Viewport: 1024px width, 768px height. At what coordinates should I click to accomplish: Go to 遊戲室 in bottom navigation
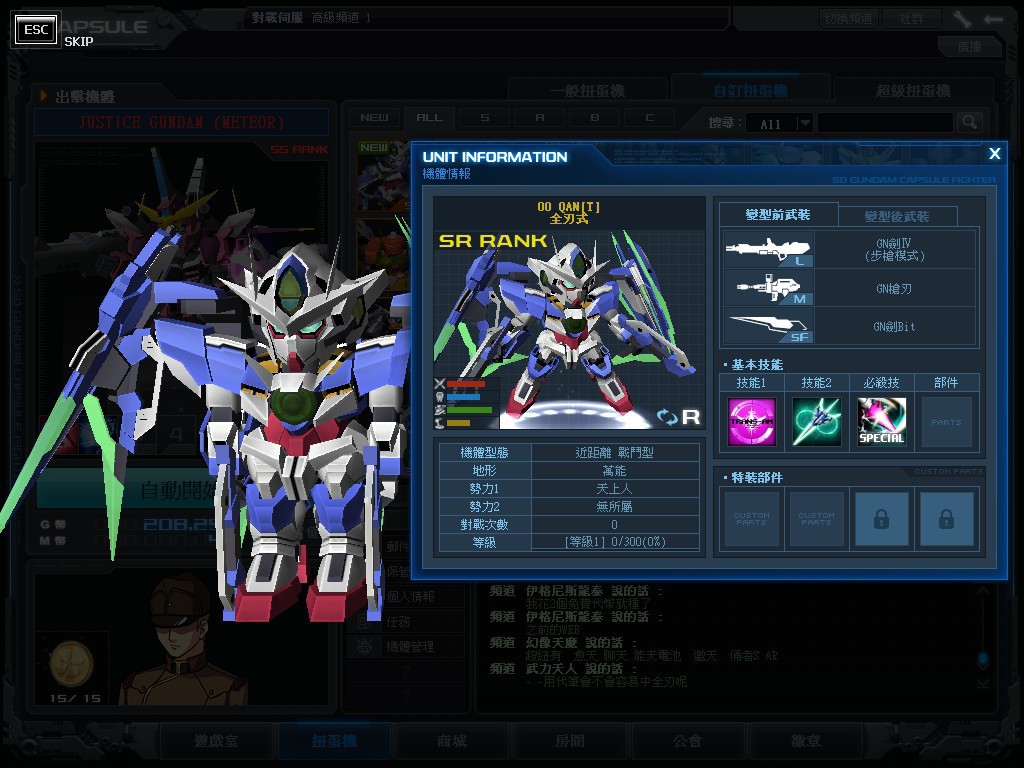coord(216,741)
